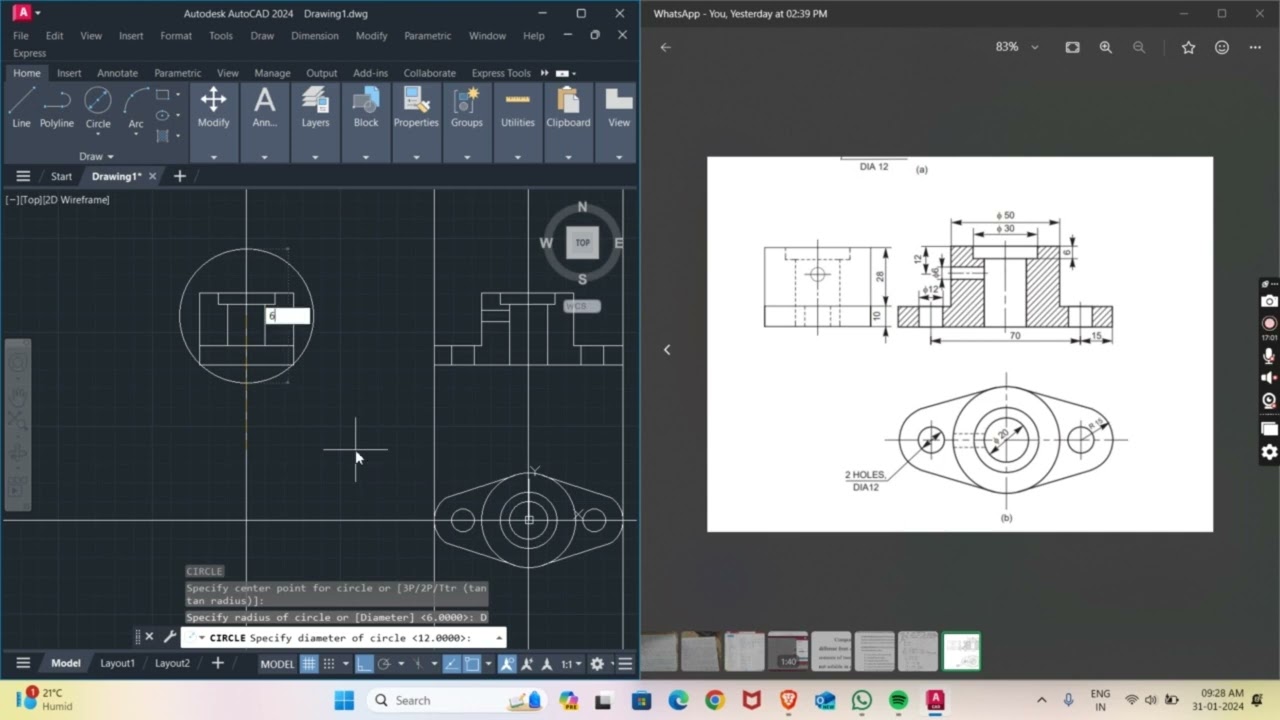Open annotation scale 1:1 dropdown
This screenshot has width=1280, height=720.
(572, 664)
